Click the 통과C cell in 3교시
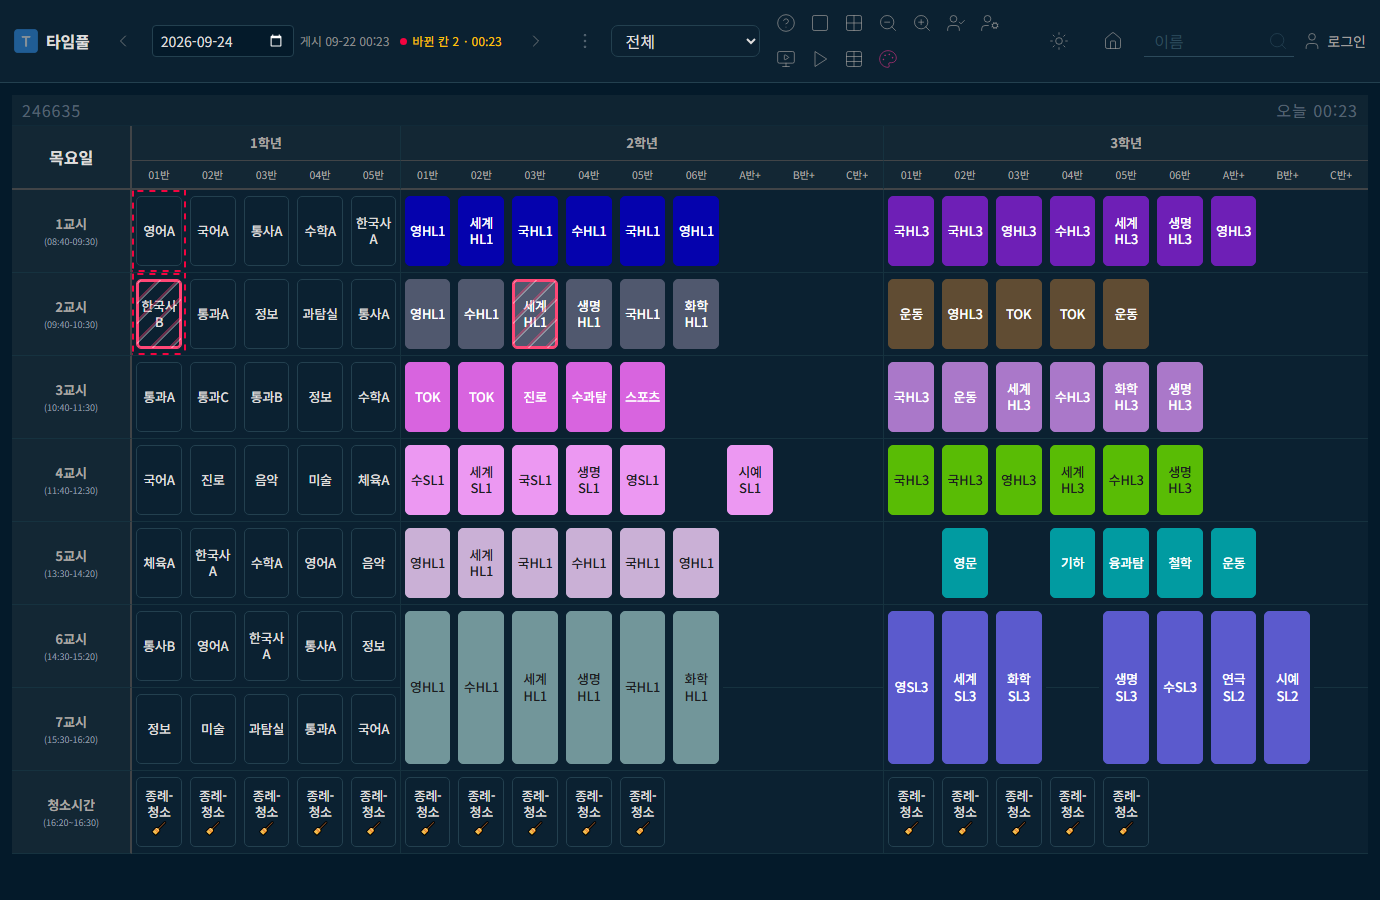Screen dimensions: 1380x900 (x=213, y=397)
